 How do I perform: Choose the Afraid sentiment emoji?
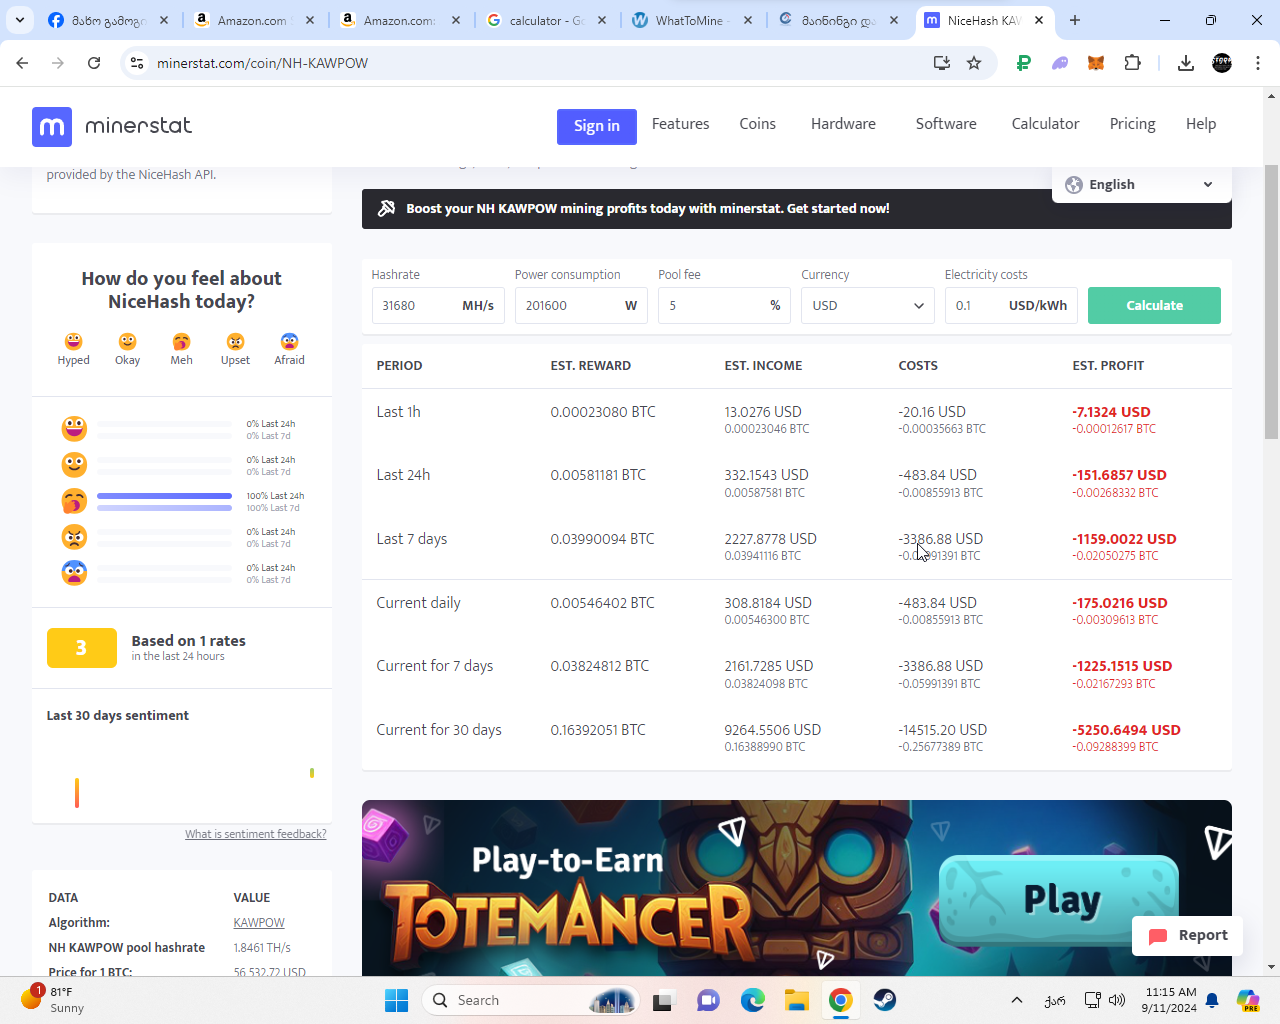(x=289, y=342)
